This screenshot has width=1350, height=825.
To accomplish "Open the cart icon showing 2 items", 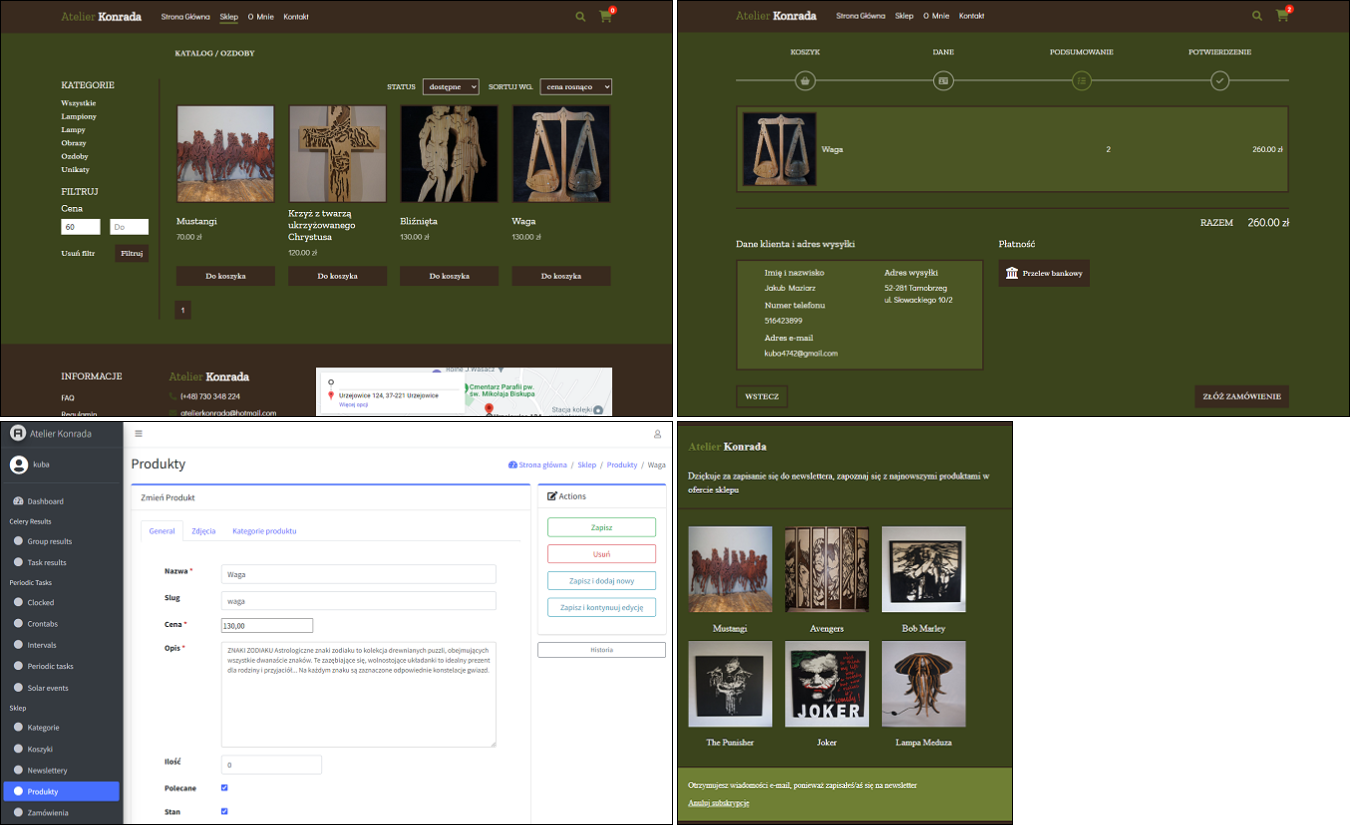I will tap(1282, 16).
